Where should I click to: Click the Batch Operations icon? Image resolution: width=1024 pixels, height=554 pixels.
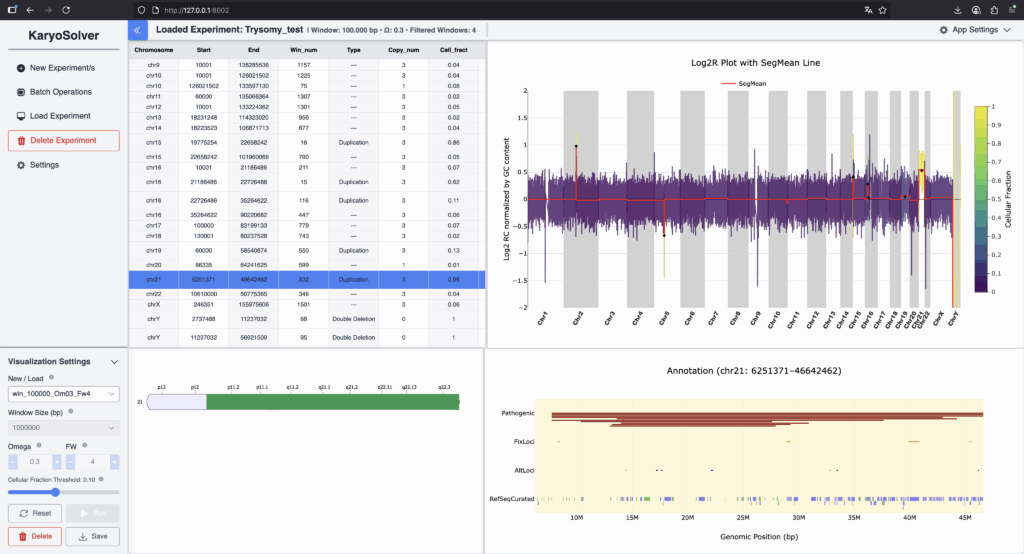[x=21, y=92]
